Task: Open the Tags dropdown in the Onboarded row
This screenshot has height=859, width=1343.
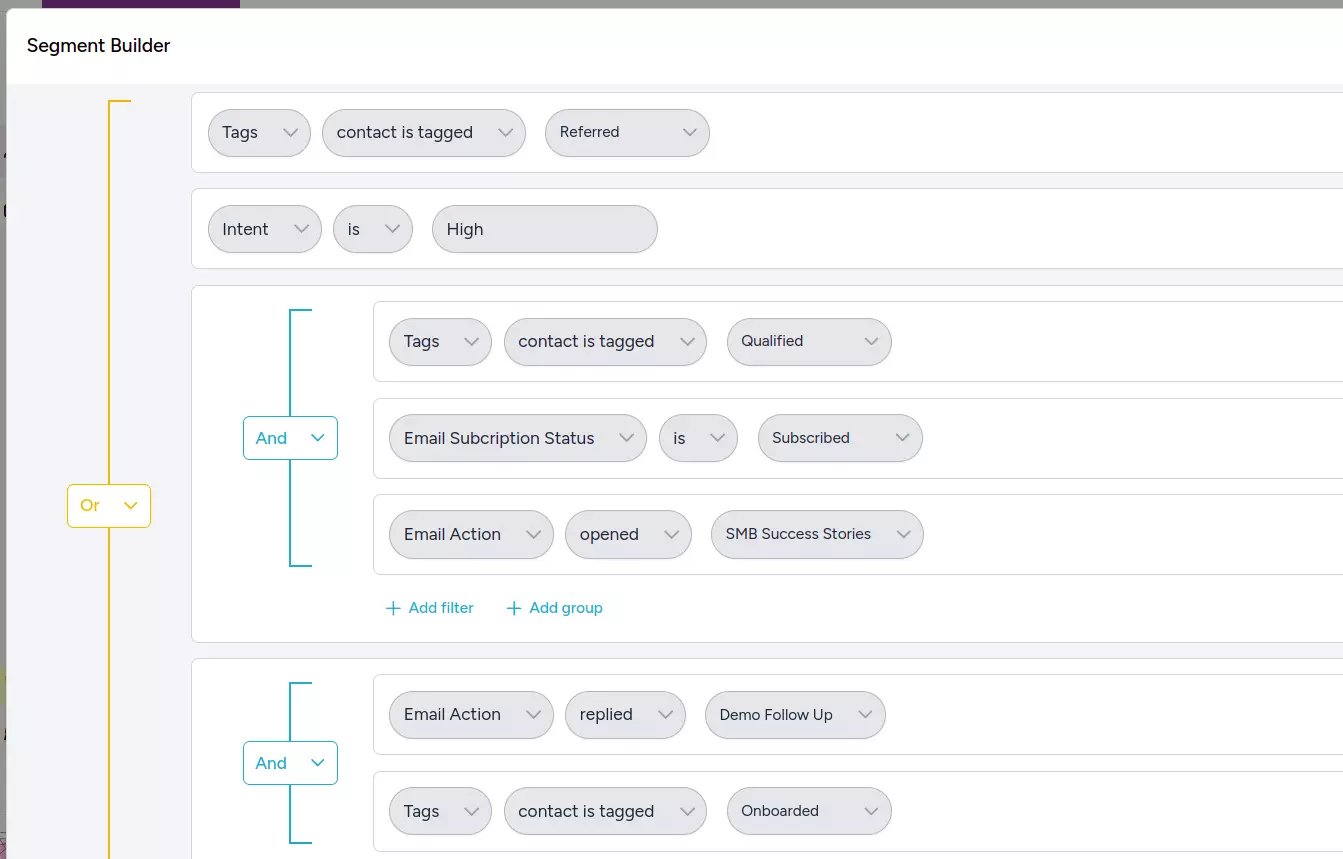Action: coord(440,811)
